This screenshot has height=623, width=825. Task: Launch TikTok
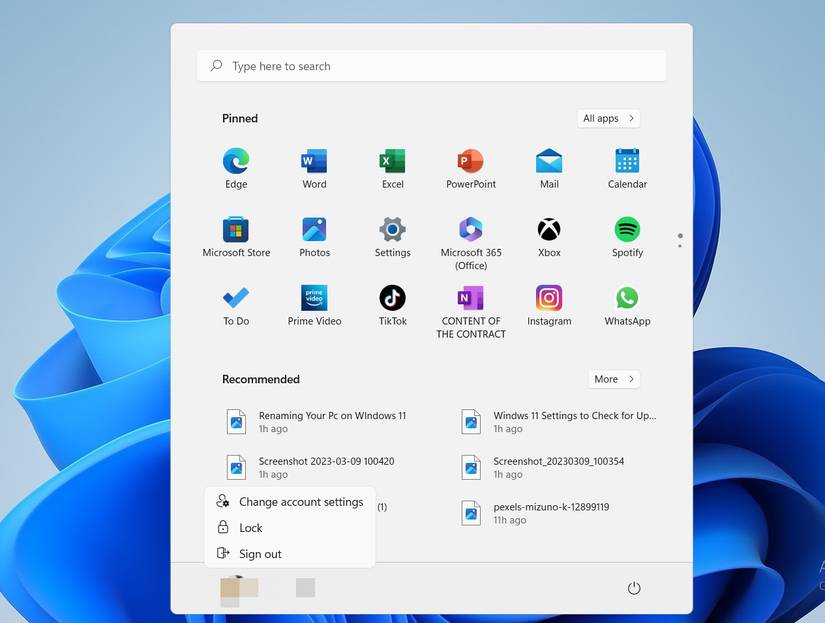click(x=392, y=298)
